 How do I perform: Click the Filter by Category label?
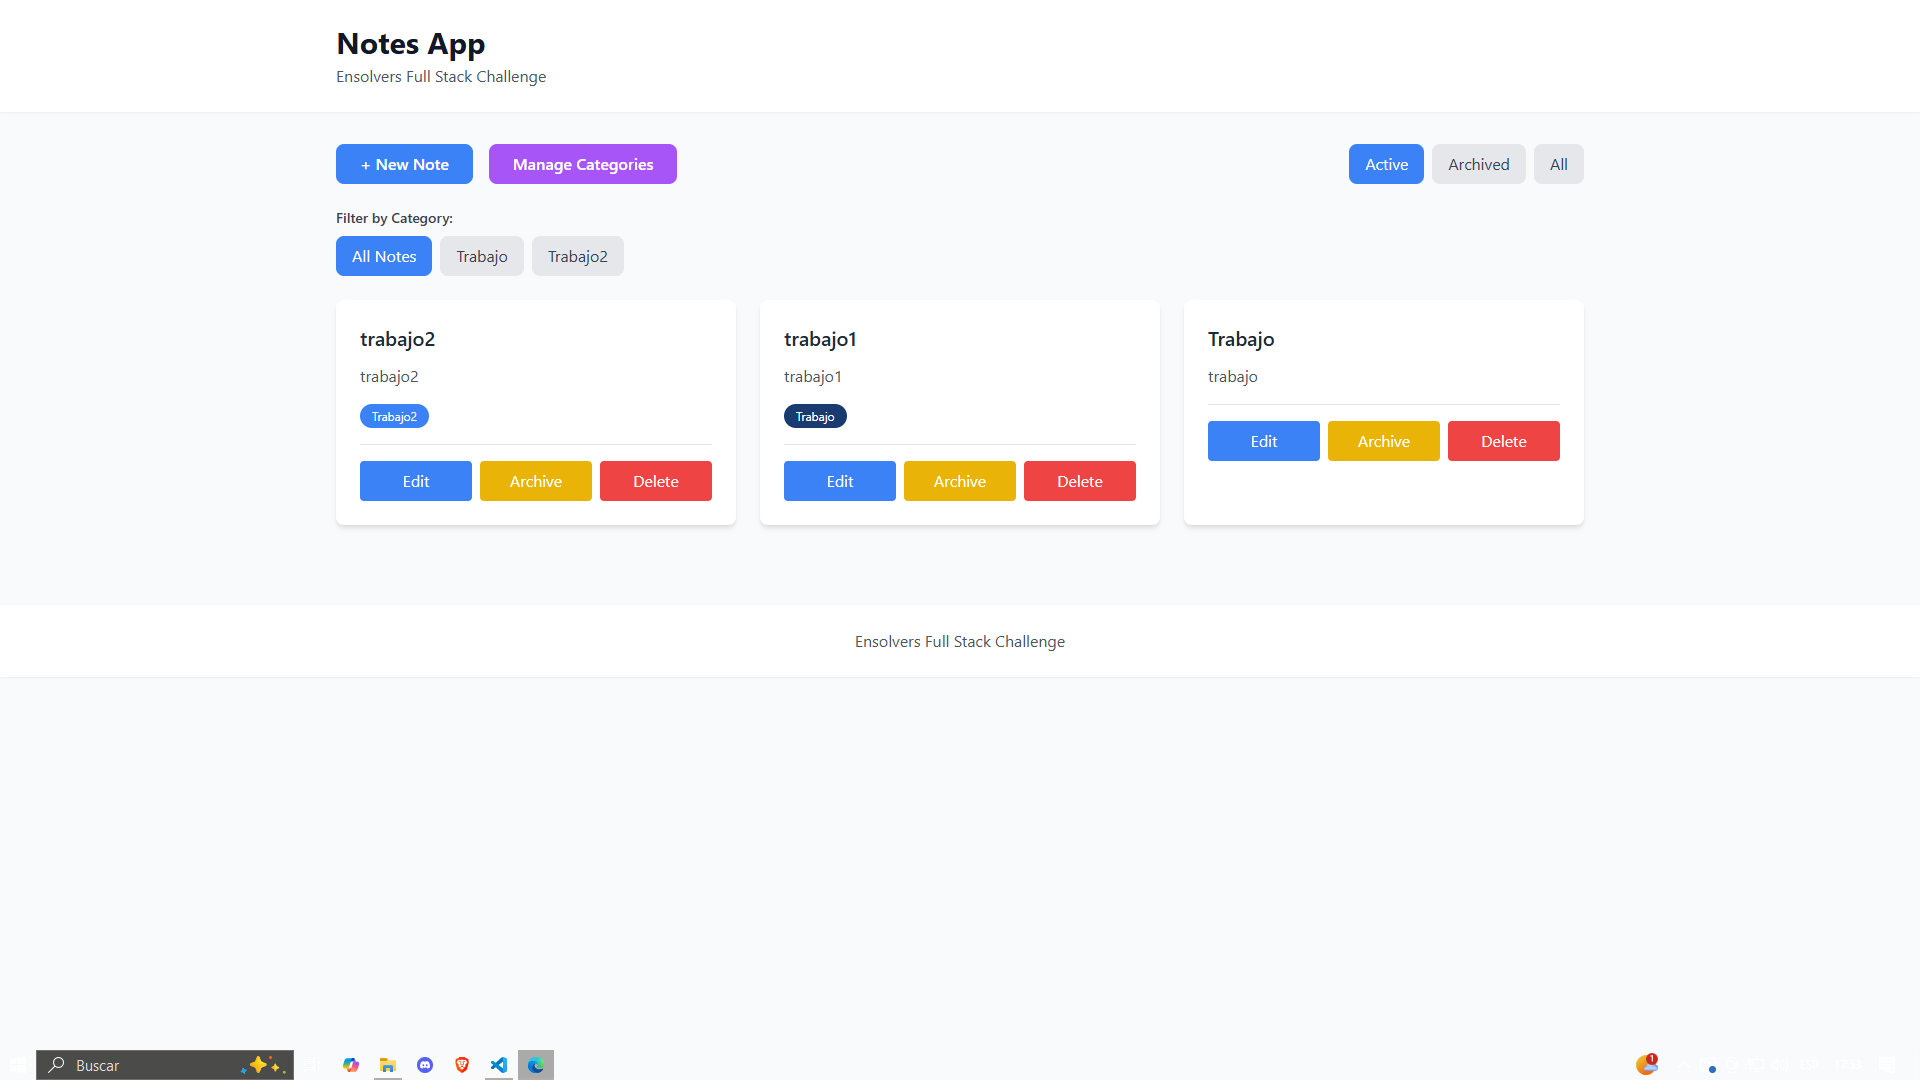[394, 218]
